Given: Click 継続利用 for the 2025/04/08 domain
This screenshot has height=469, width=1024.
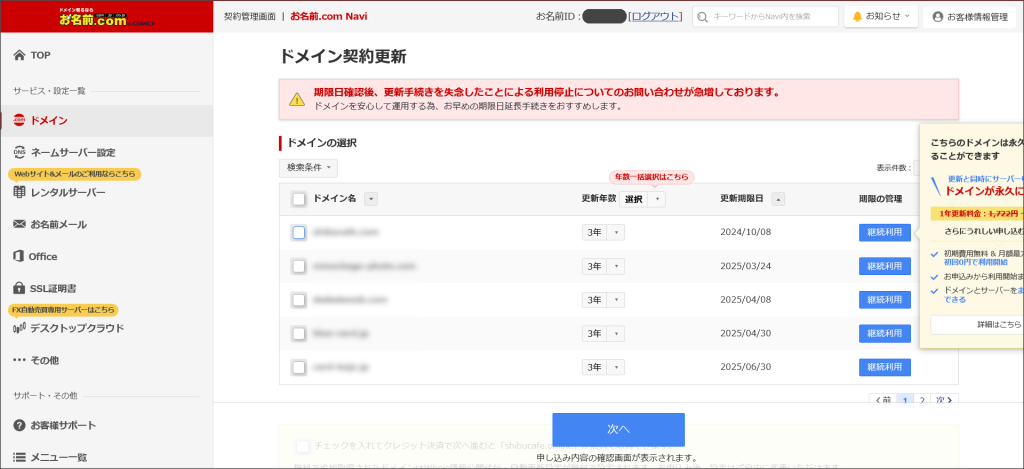Looking at the screenshot, I should tap(884, 300).
